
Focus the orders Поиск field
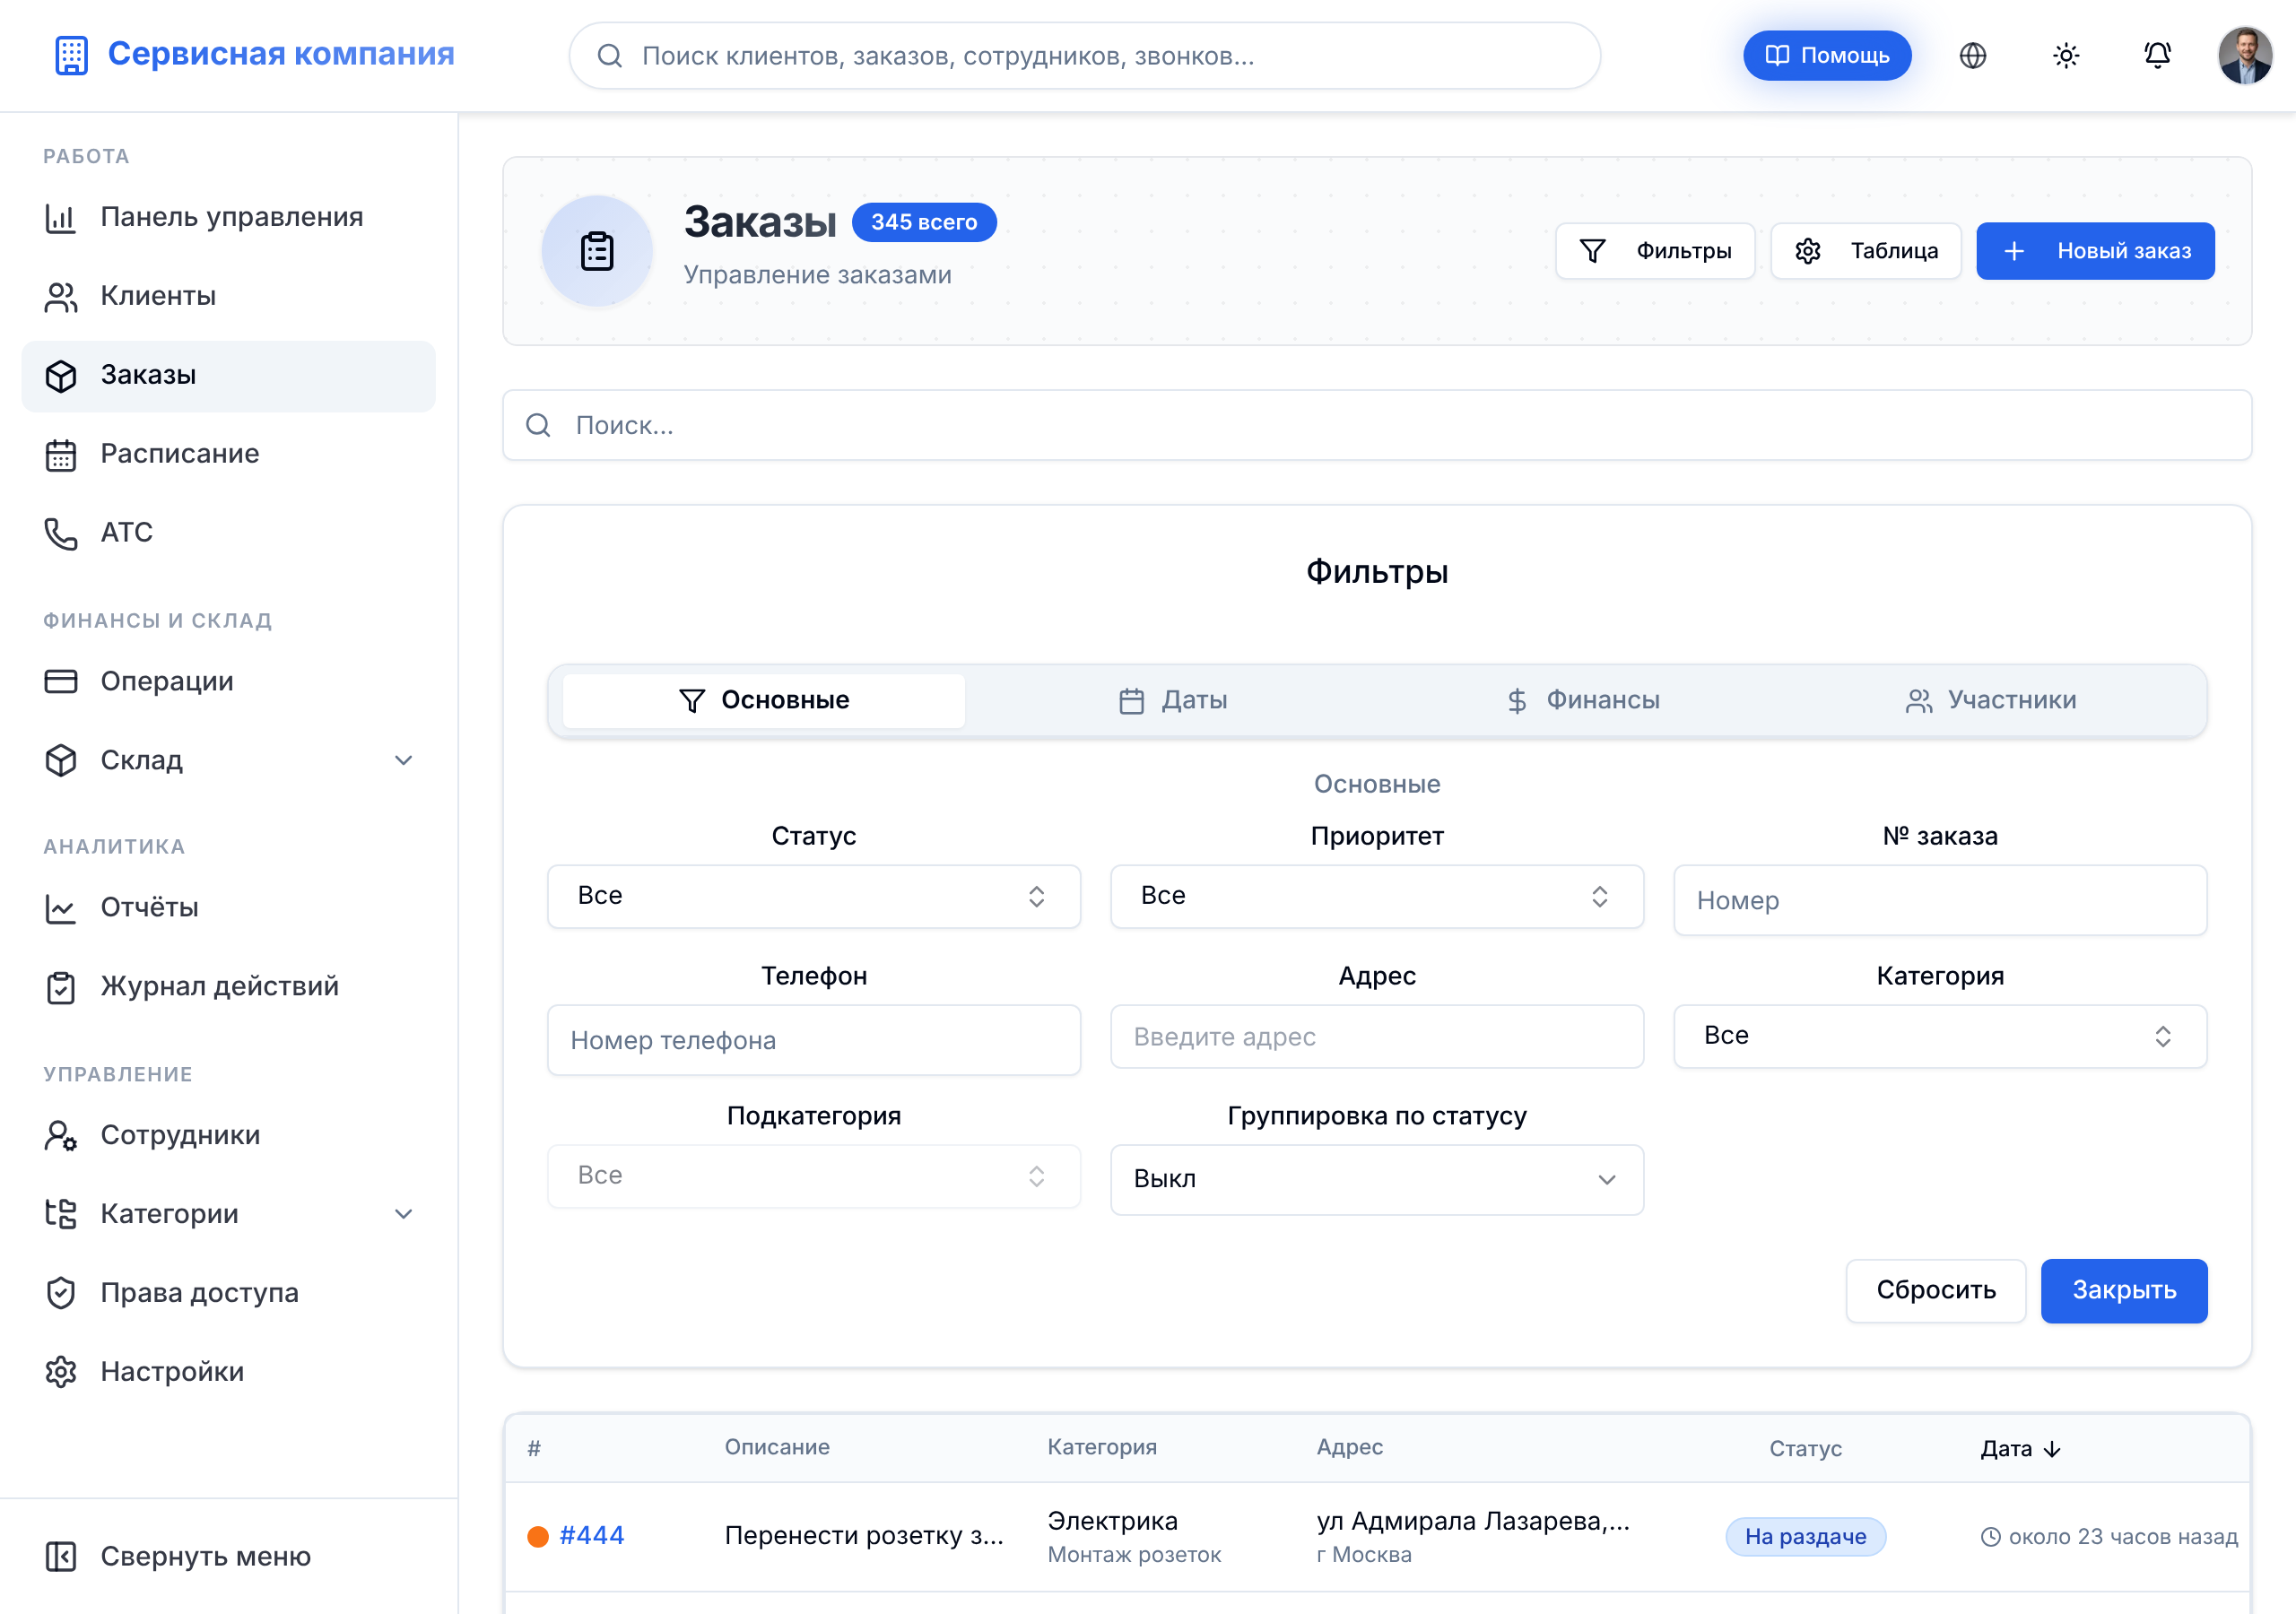tap(1376, 426)
